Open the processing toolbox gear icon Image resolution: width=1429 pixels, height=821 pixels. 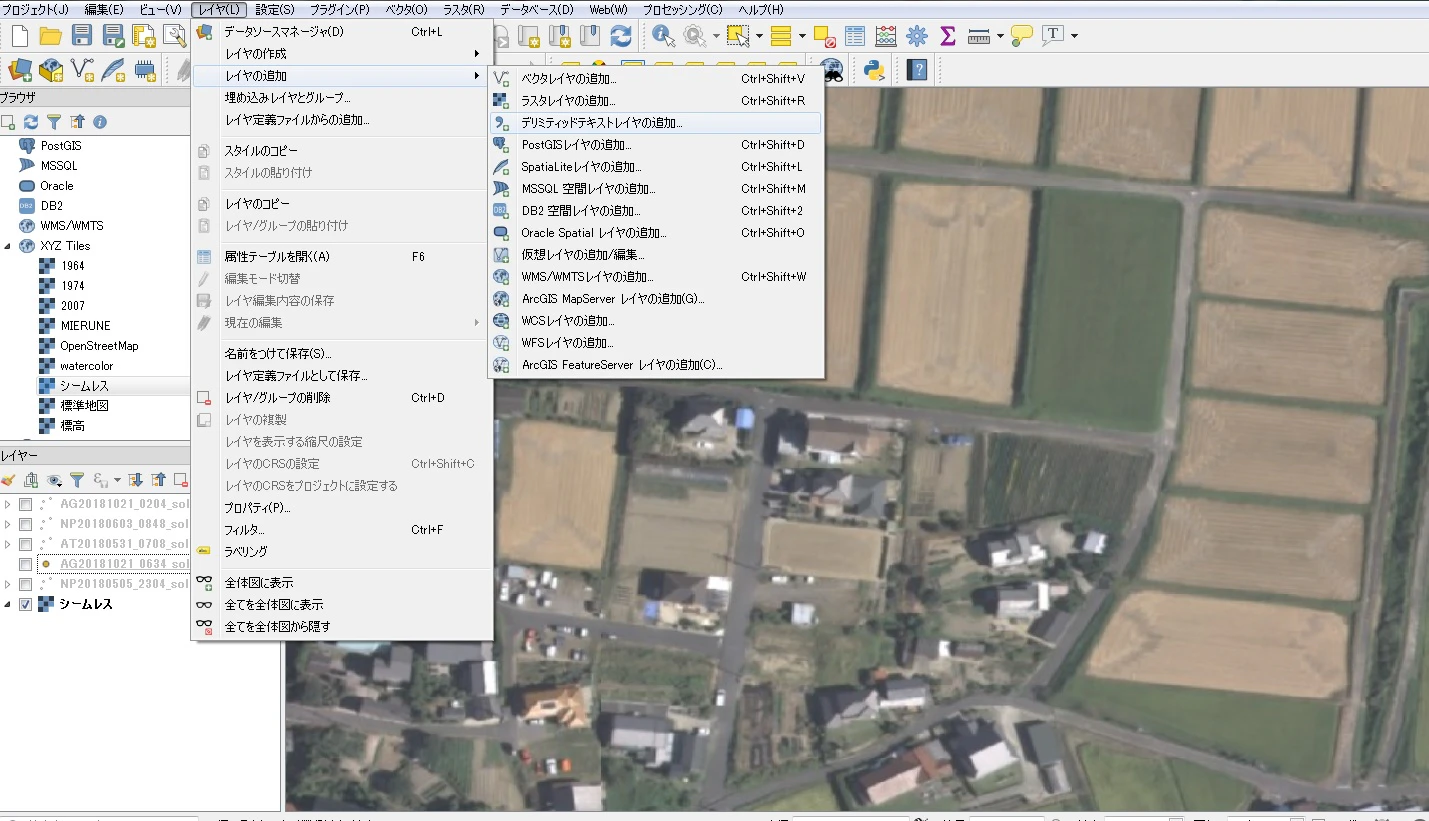pos(916,36)
